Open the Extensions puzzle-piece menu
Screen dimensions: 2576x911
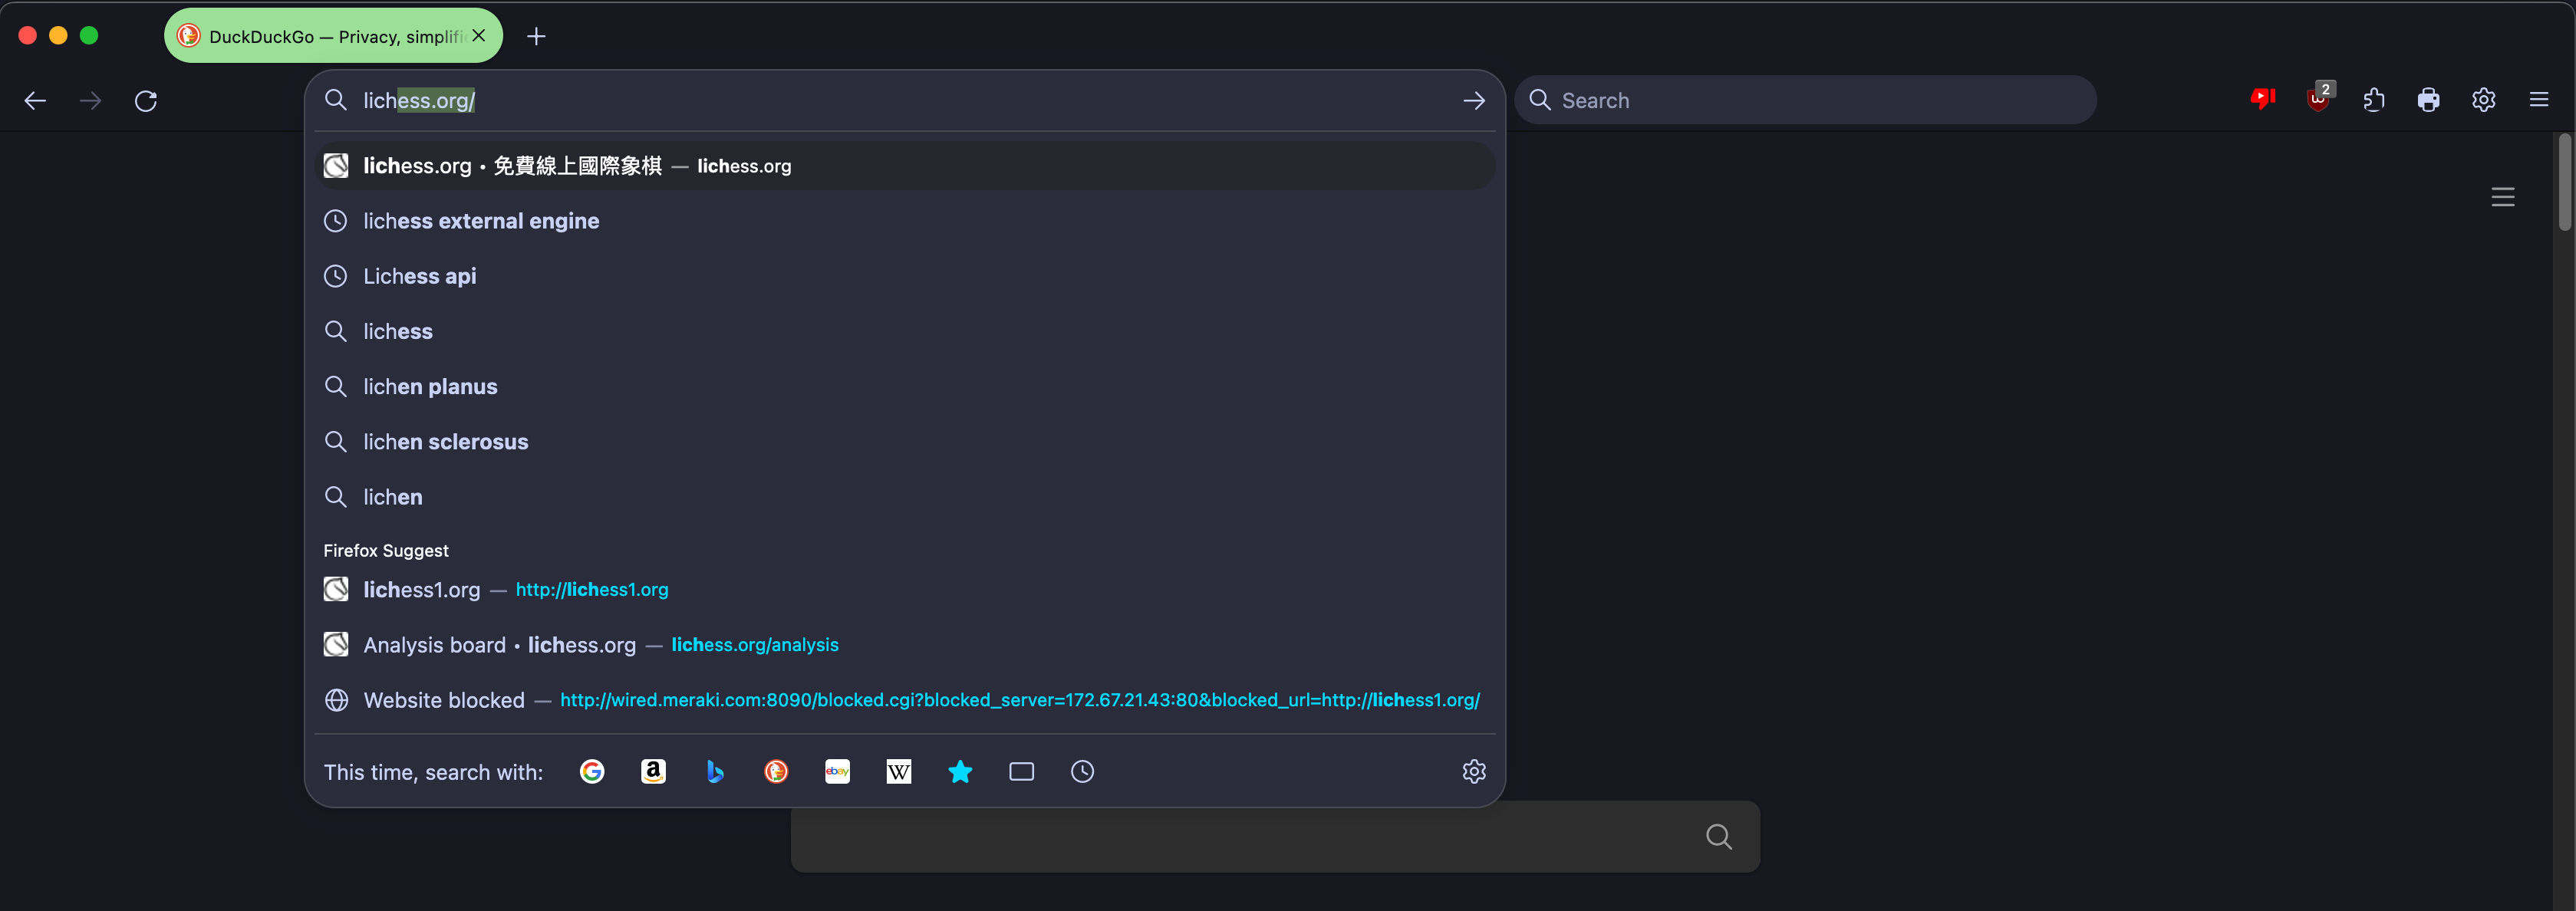tap(2373, 100)
